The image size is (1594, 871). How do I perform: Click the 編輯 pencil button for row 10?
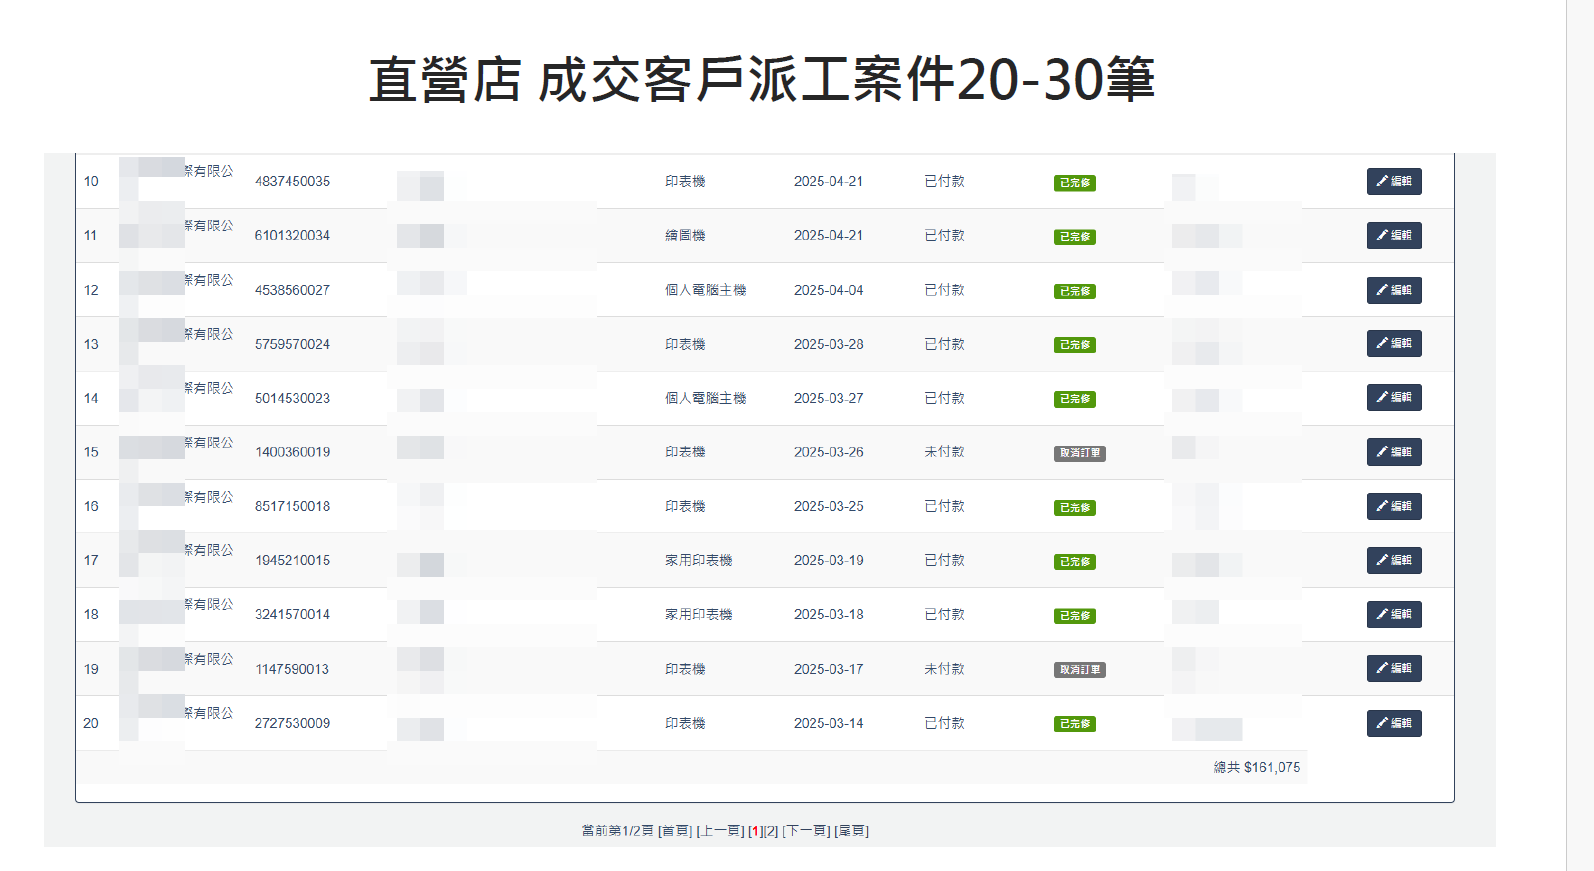(x=1393, y=181)
